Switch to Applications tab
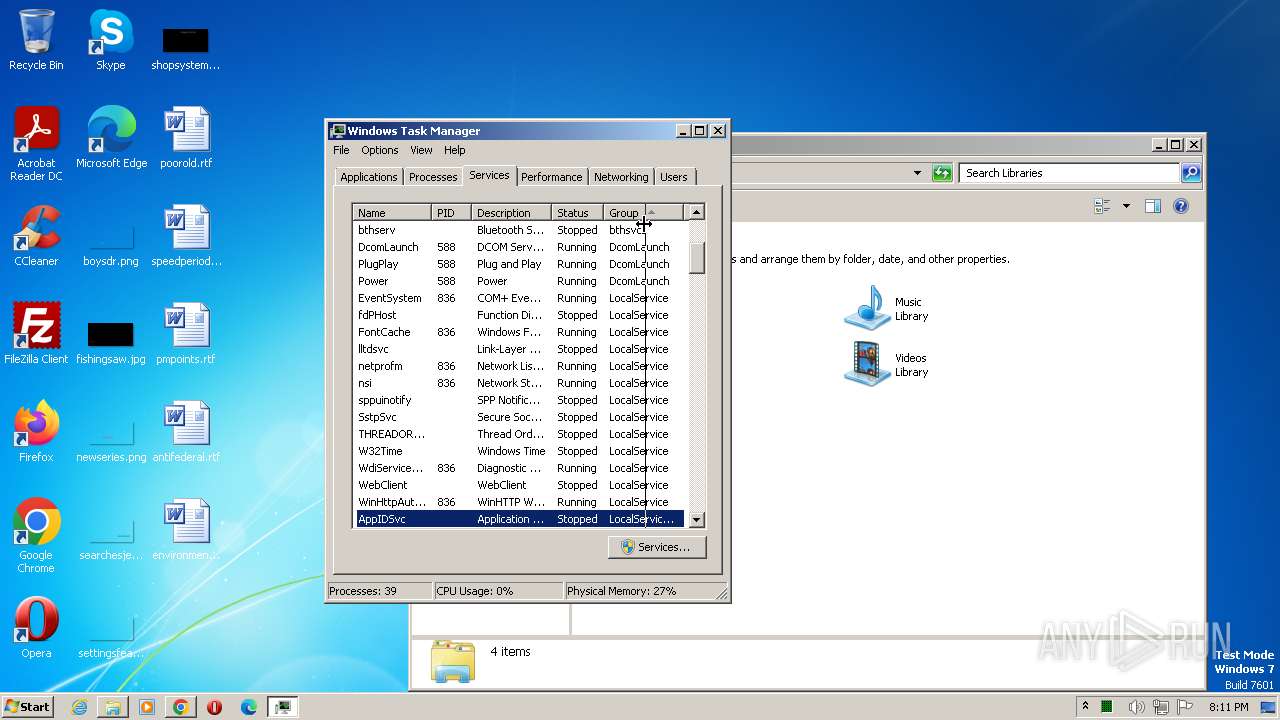Viewport: 1280px width, 720px height. pos(369,177)
